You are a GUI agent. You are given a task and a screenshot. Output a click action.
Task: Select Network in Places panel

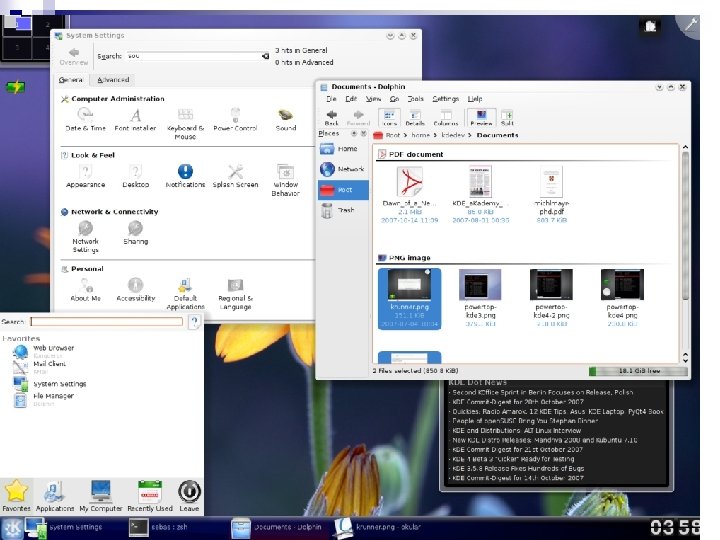tap(343, 169)
